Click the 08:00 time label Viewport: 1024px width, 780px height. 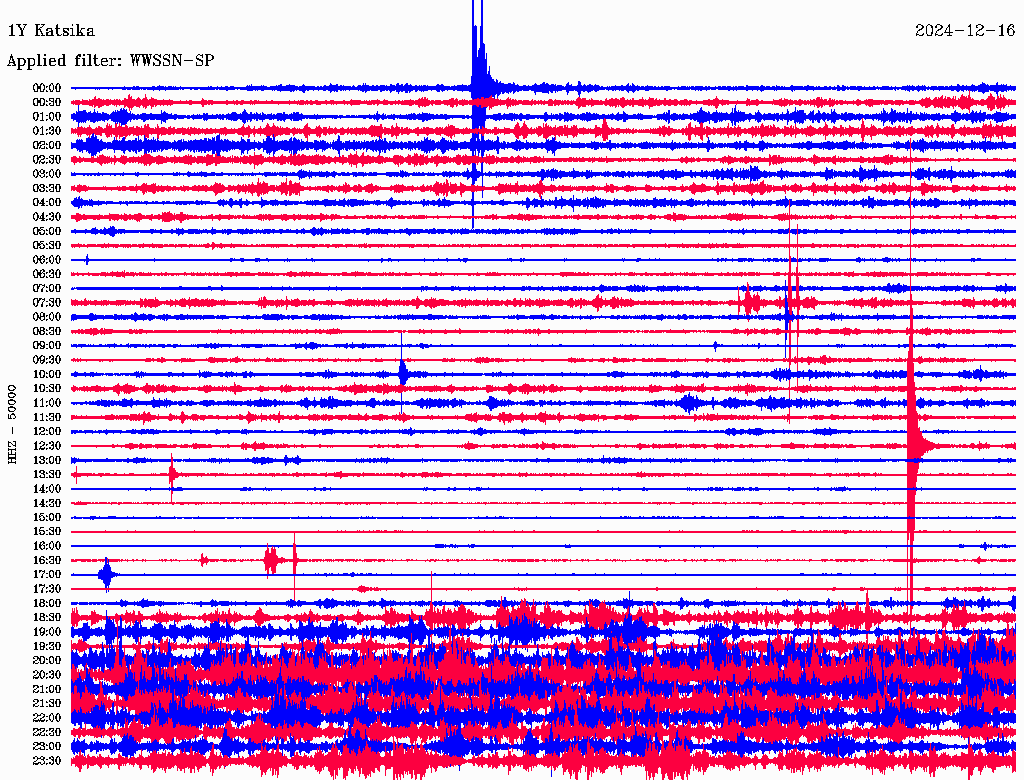(47, 317)
